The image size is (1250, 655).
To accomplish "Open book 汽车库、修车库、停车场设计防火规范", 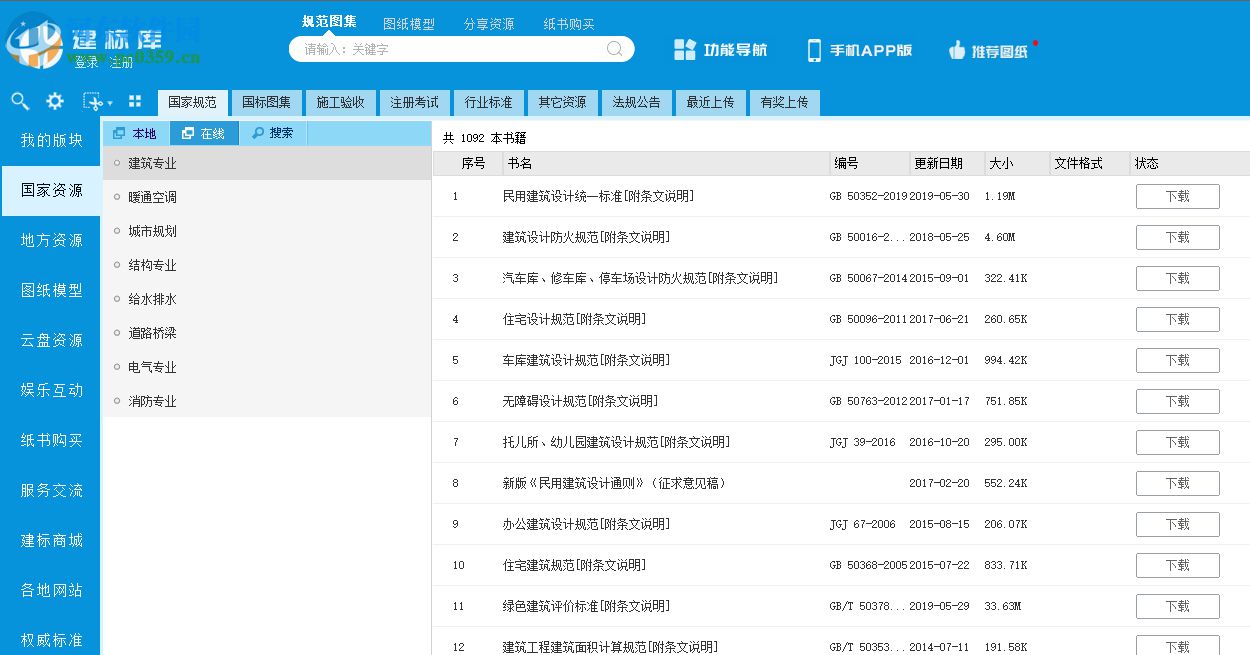I will (x=640, y=278).
